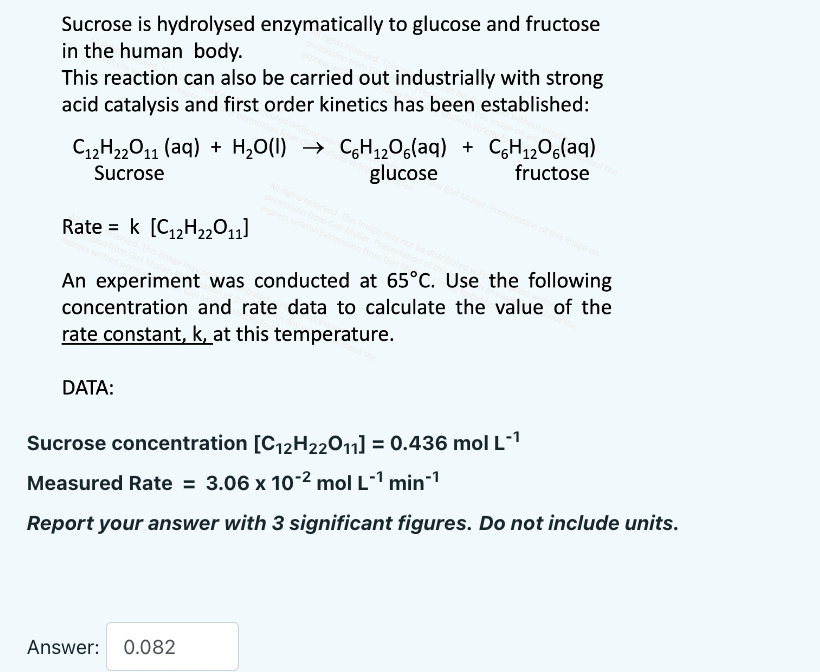Image resolution: width=820 pixels, height=672 pixels.
Task: Click the italic significant figures instruction
Action: tap(352, 522)
